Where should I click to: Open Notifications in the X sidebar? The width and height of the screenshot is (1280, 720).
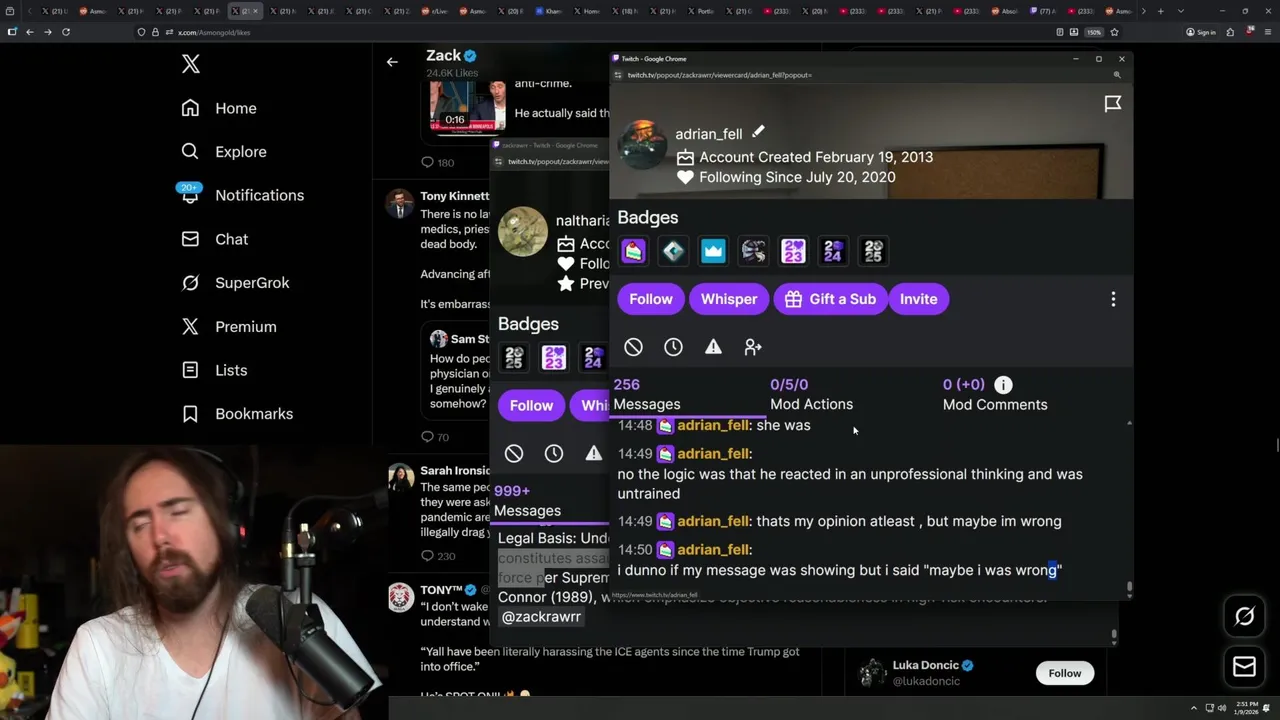(x=242, y=195)
